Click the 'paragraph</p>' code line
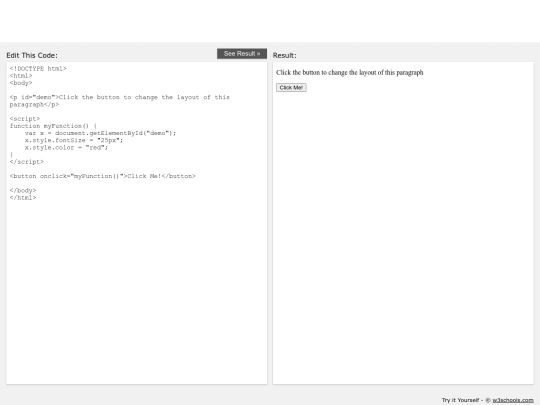This screenshot has width=540, height=405. tap(34, 104)
